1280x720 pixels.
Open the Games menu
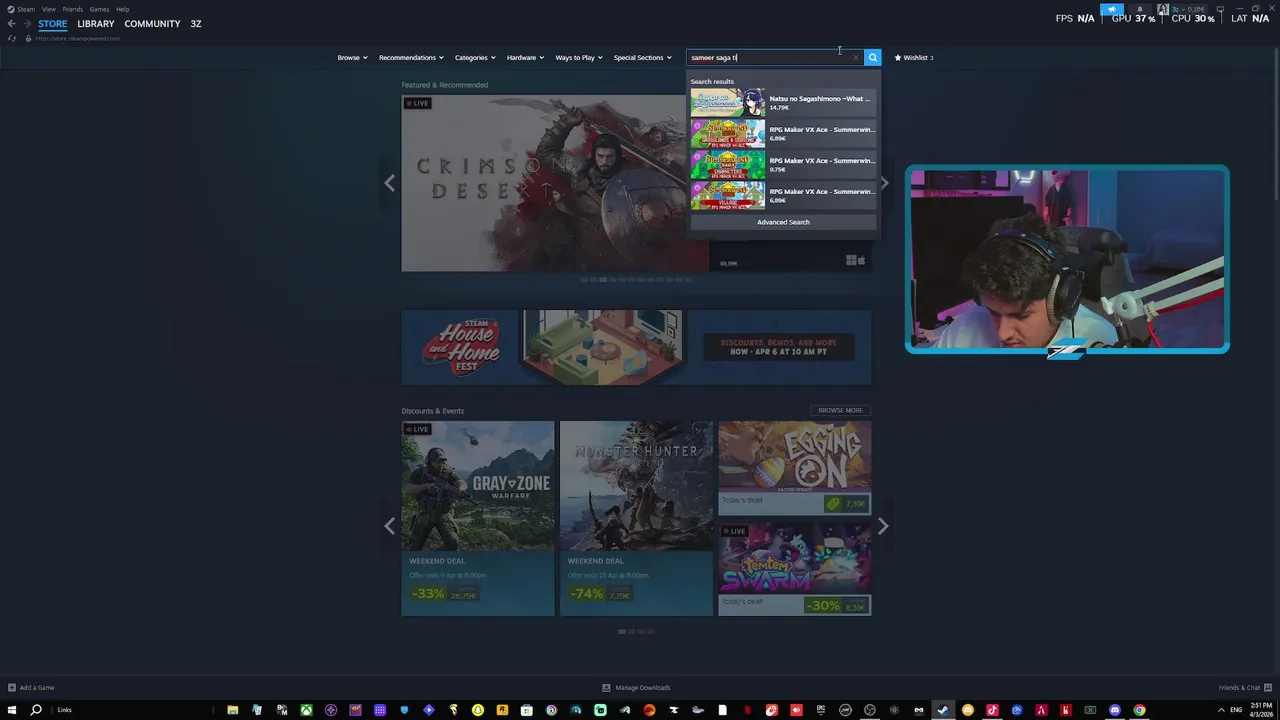[x=99, y=9]
